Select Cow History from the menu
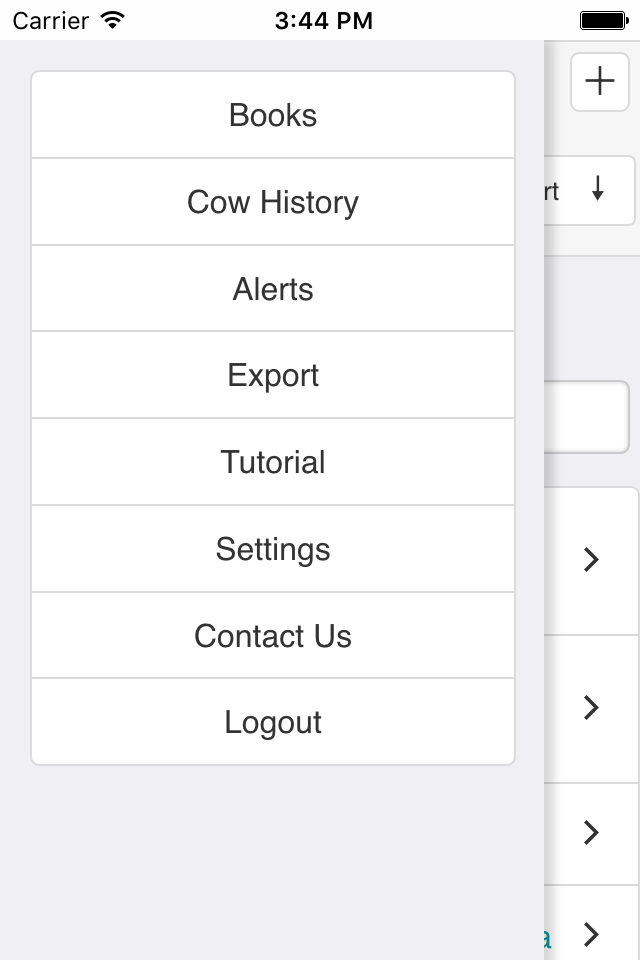This screenshot has height=960, width=640. coord(273,202)
